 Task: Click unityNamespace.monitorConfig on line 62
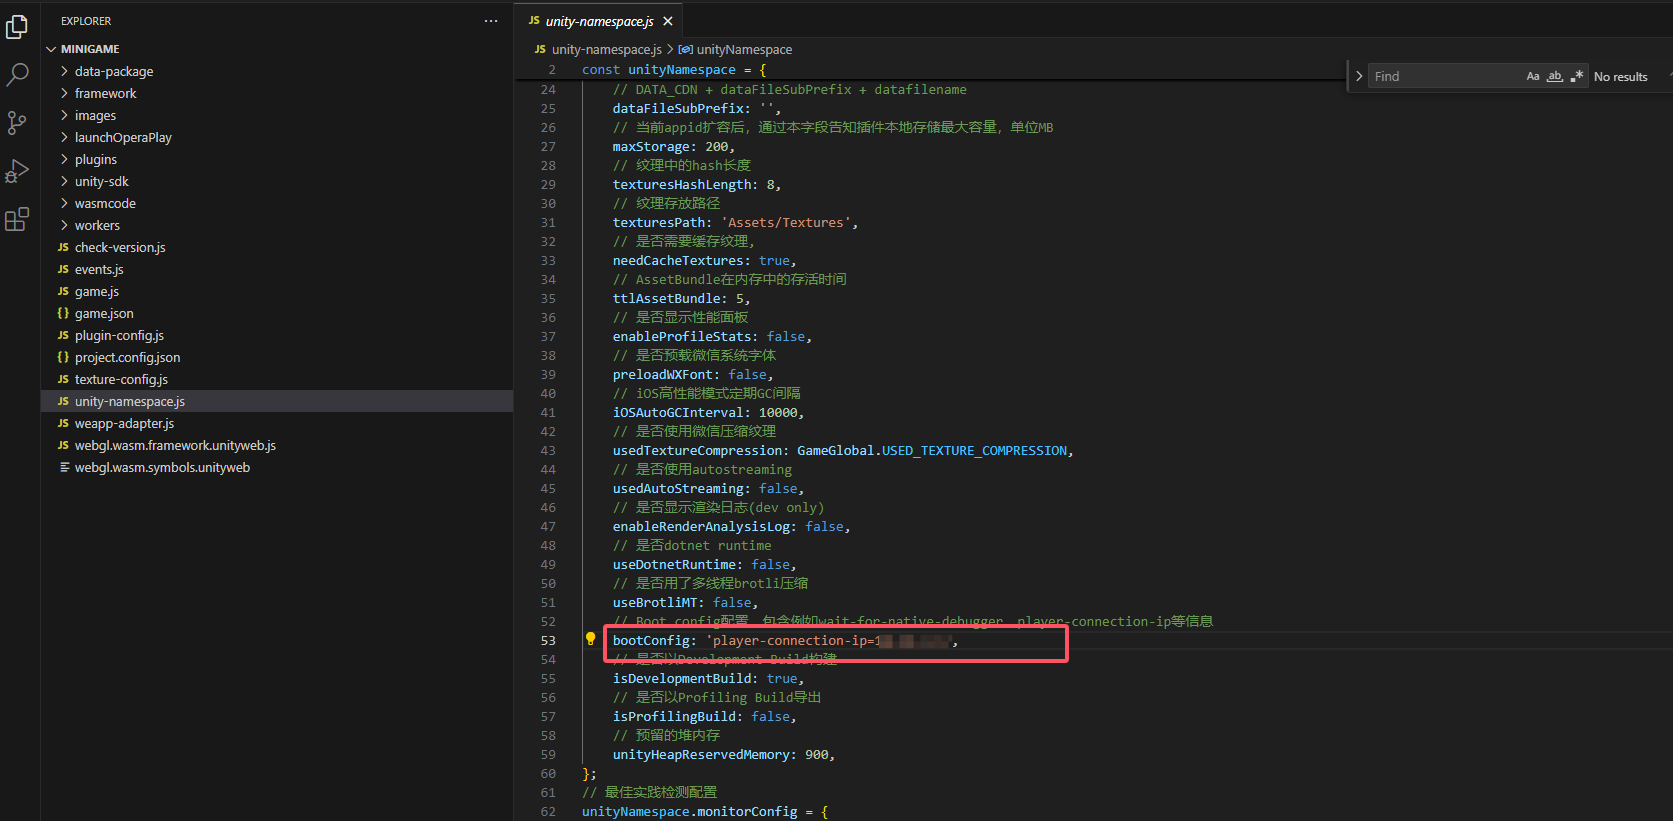click(x=690, y=811)
